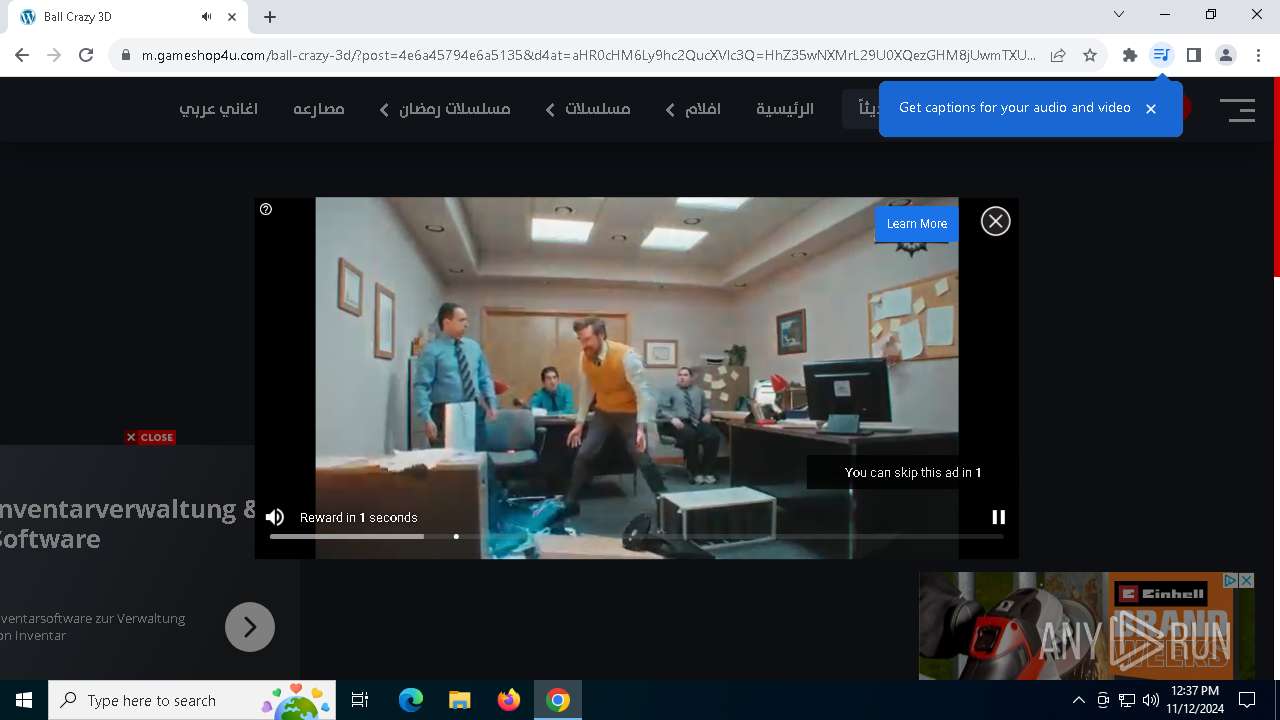Open the ad info question-mark icon
Viewport: 1280px width, 720px height.
(266, 209)
